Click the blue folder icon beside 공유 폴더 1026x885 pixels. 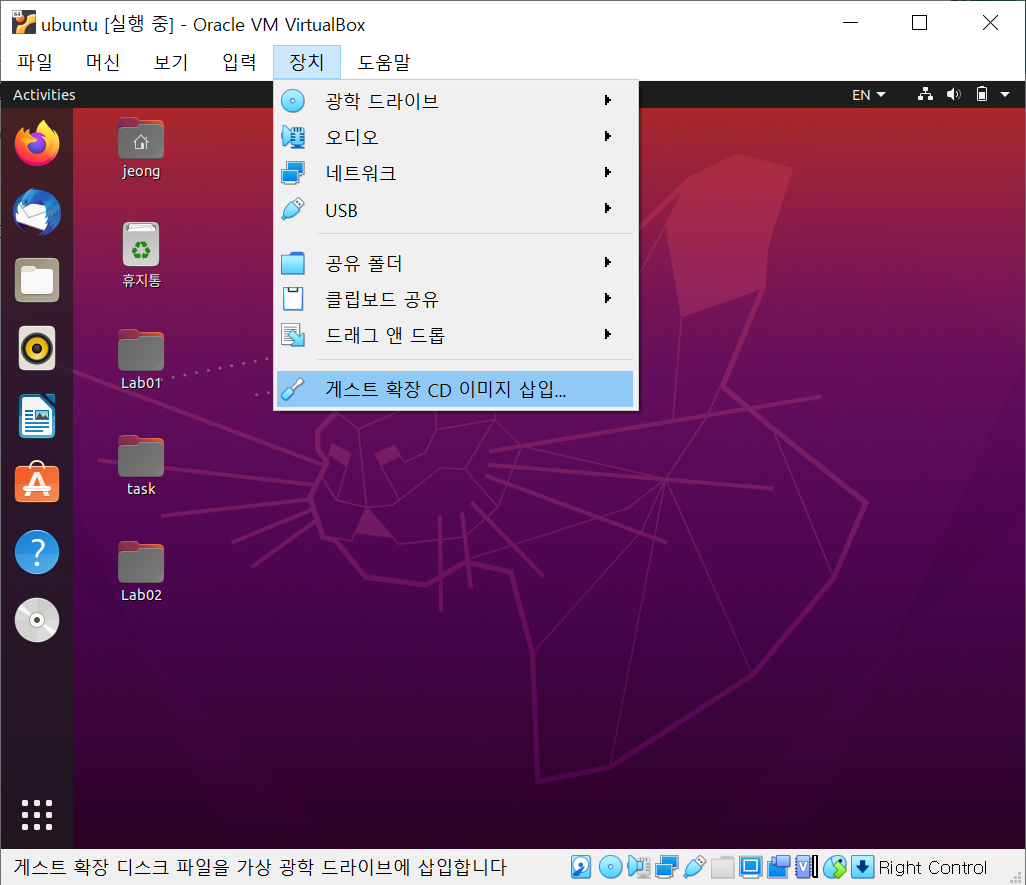(x=292, y=263)
